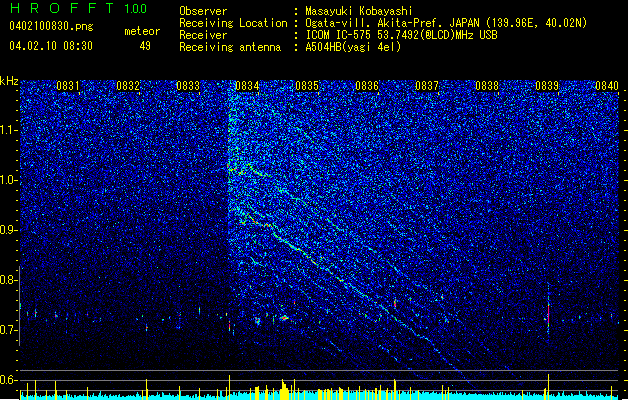
Task: Click time marker 0839
Action: (x=547, y=86)
